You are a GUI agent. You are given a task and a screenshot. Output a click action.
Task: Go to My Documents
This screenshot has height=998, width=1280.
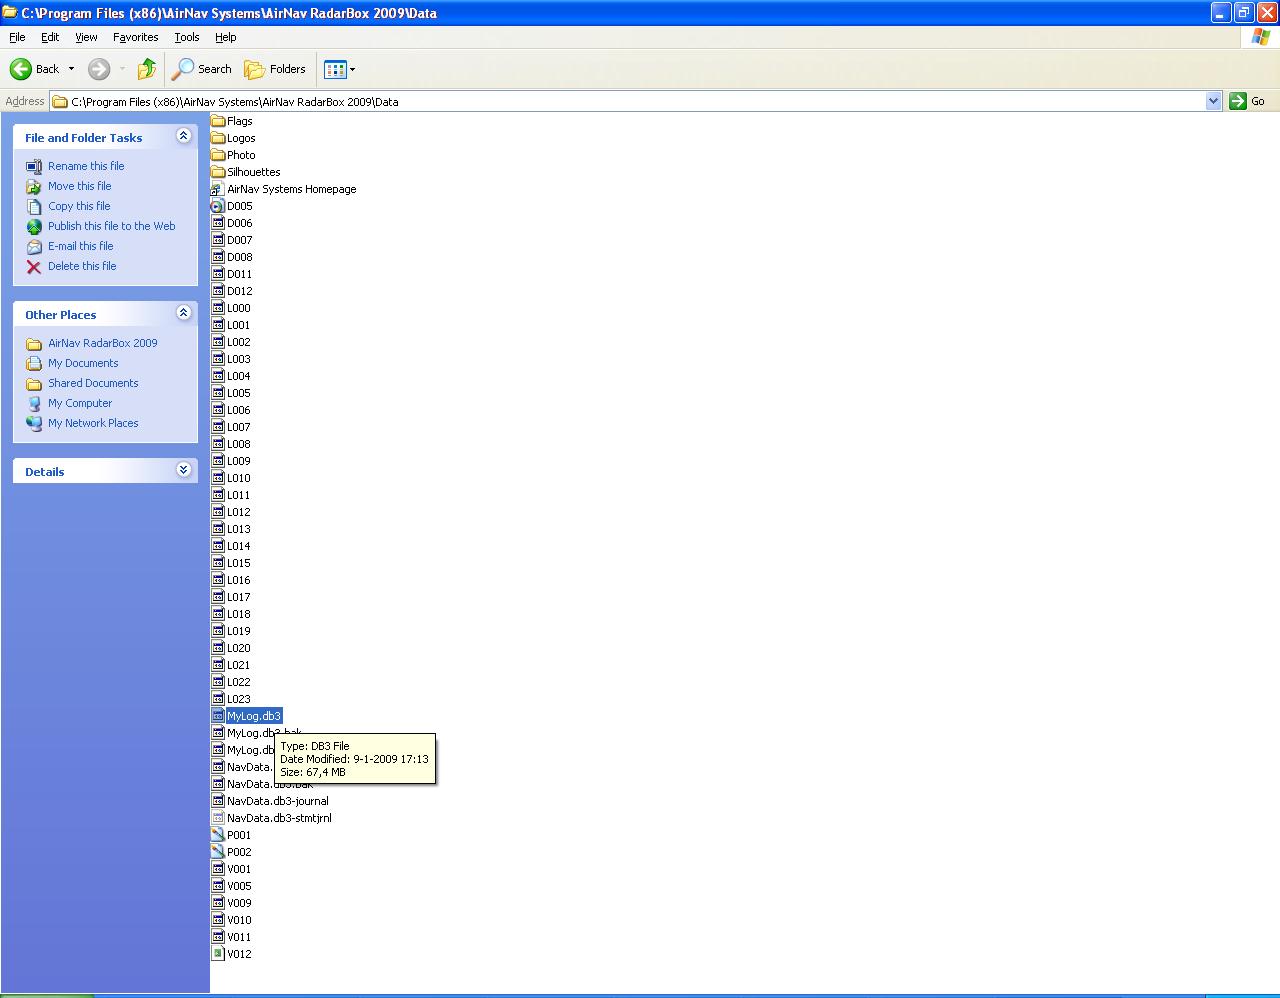83,363
